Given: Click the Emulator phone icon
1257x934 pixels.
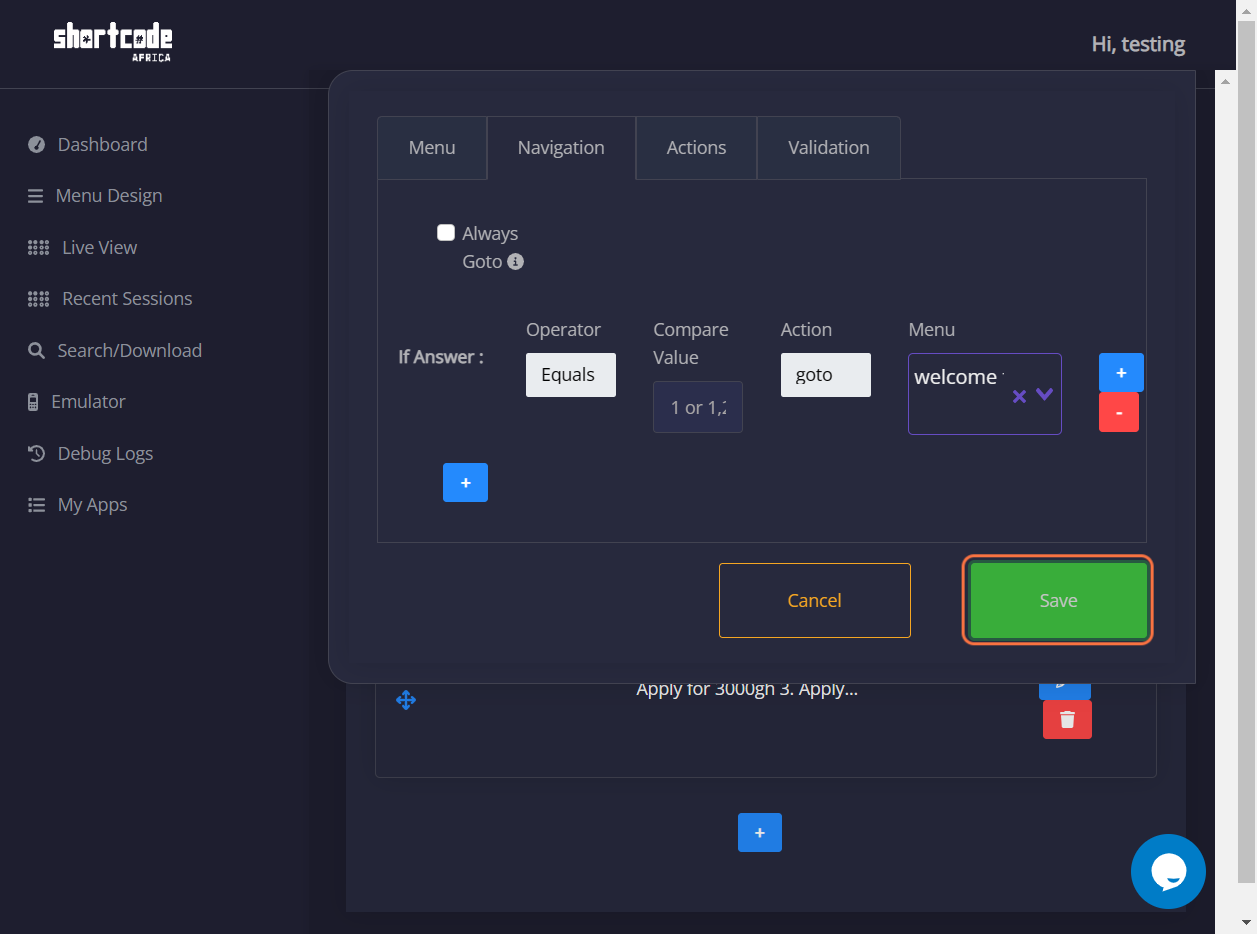Looking at the screenshot, I should (x=34, y=402).
